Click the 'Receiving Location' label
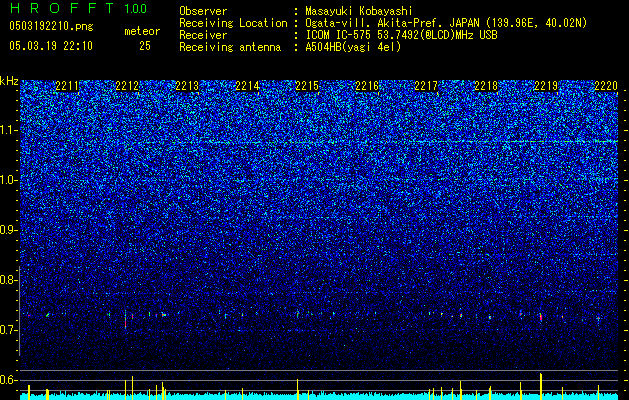This screenshot has width=629, height=400. click(x=233, y=23)
